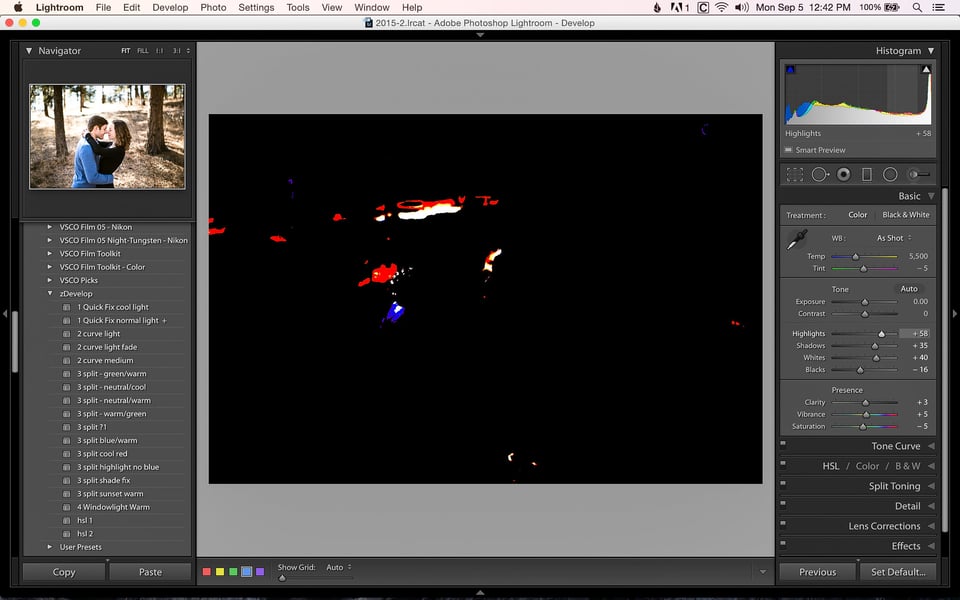
Task: Open the View menu
Action: point(332,7)
